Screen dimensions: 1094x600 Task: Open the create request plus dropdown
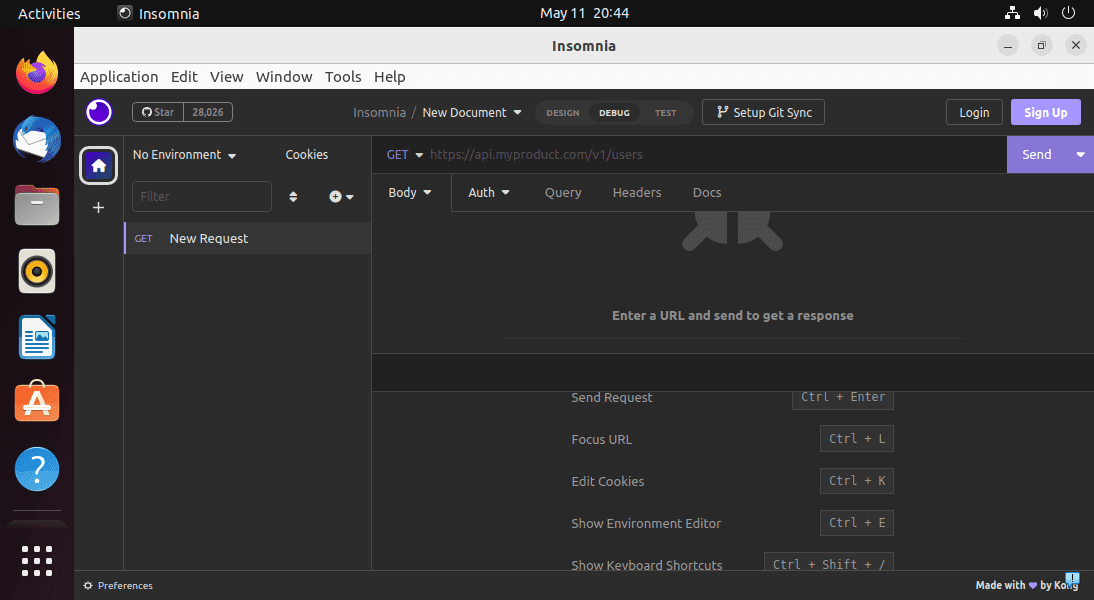pos(341,197)
